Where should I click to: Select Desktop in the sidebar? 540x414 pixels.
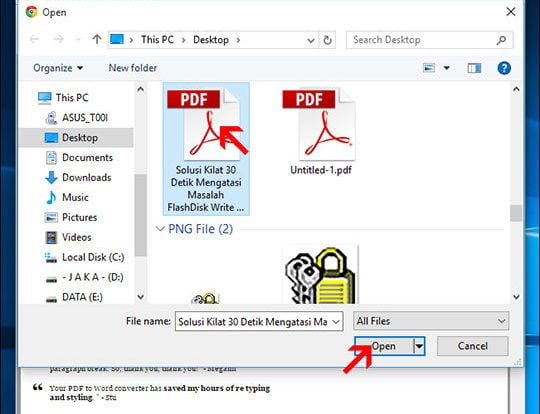point(76,138)
